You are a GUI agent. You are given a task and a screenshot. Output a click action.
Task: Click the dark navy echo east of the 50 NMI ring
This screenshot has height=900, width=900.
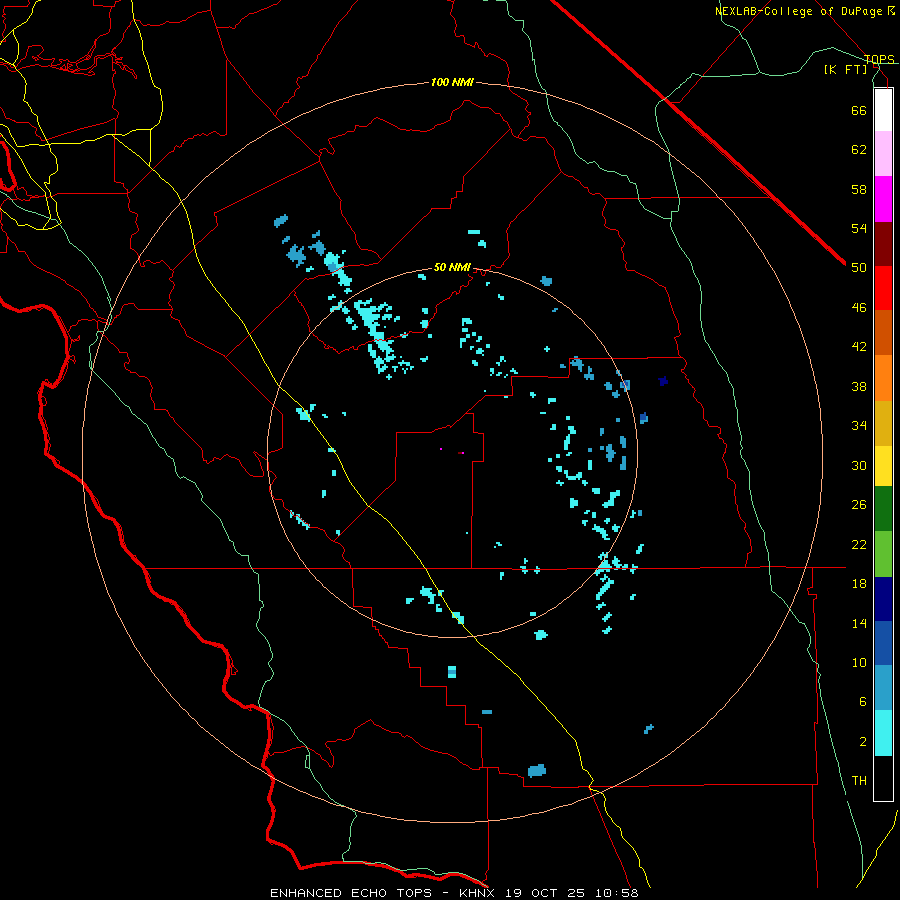[663, 381]
